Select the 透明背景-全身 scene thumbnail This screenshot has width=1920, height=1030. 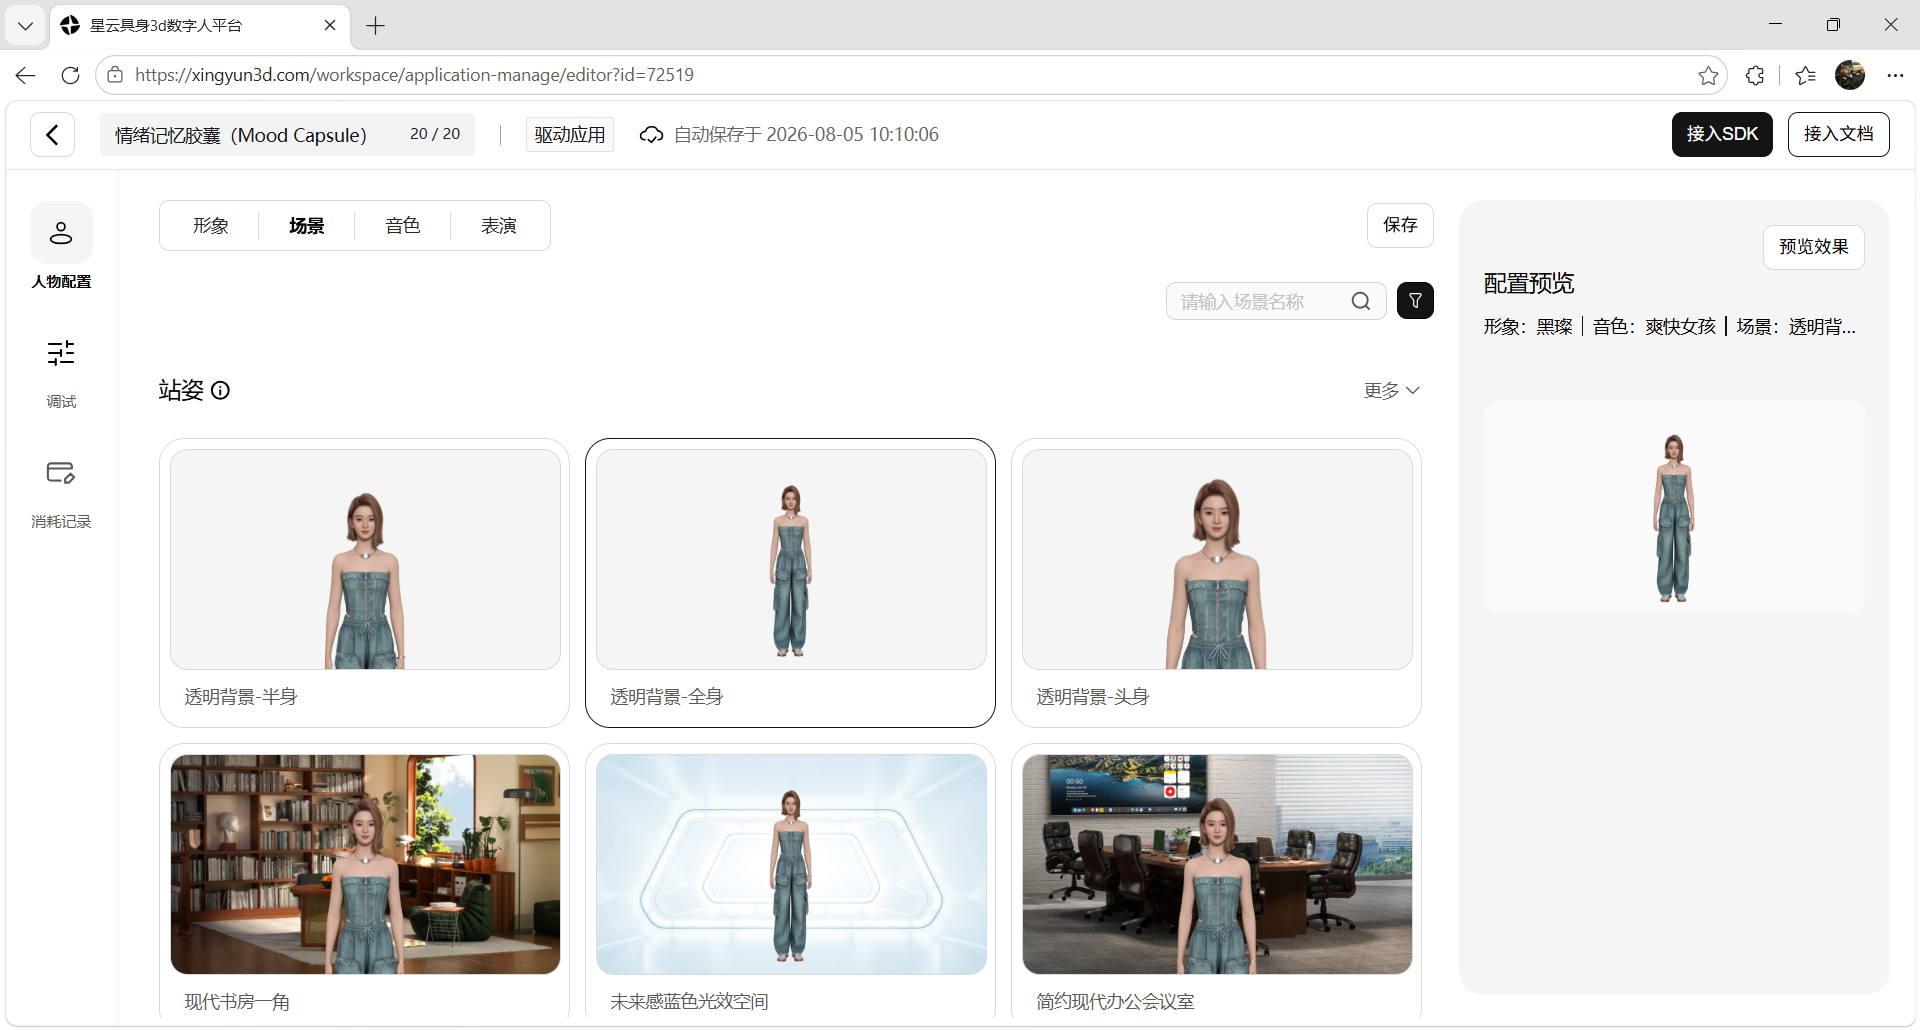pyautogui.click(x=791, y=559)
